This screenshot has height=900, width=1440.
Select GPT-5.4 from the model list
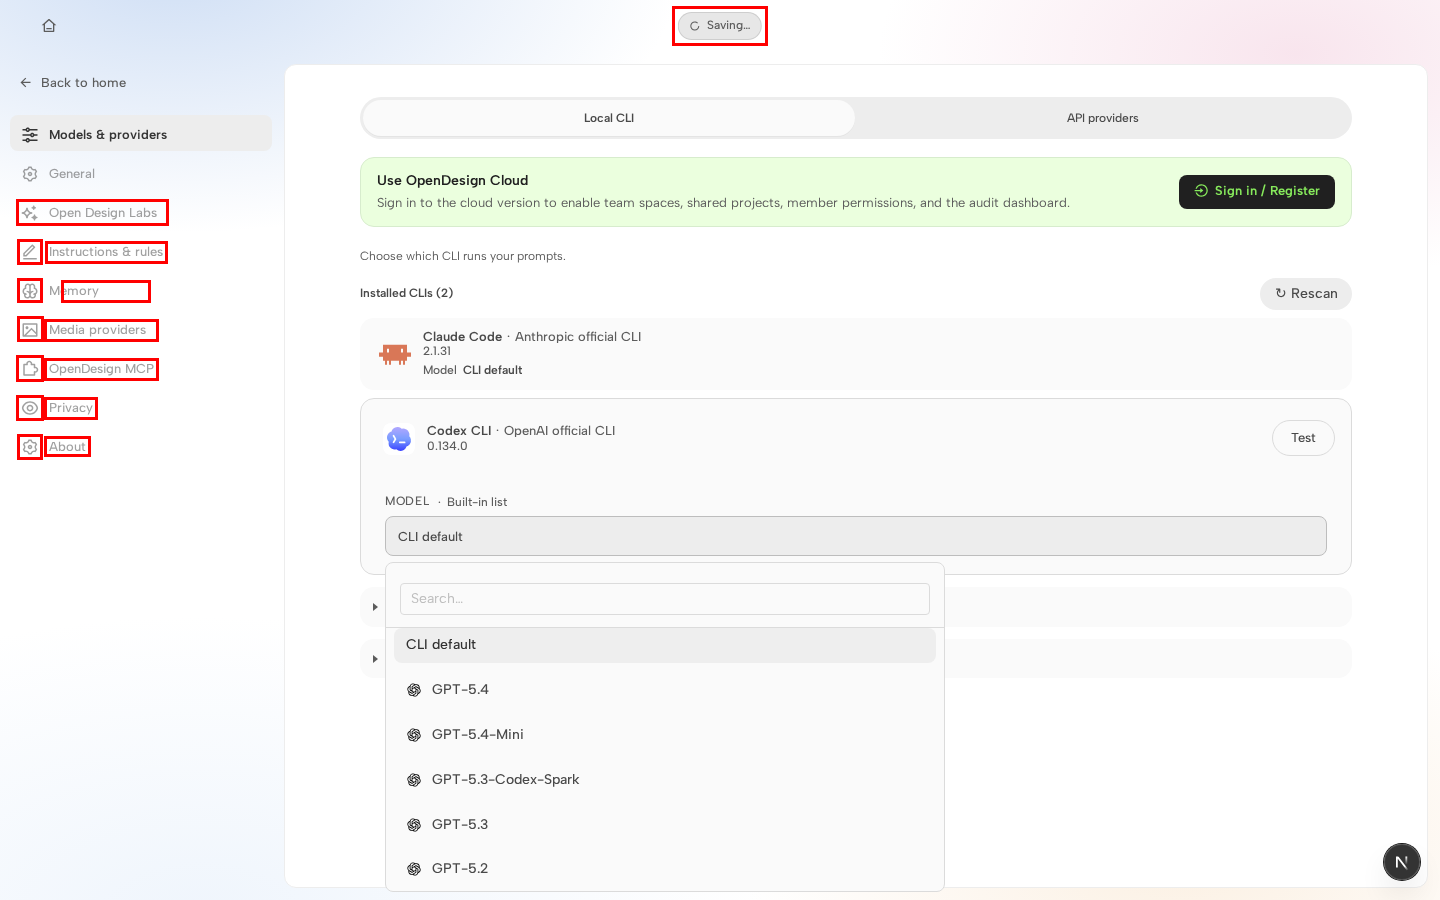point(665,690)
